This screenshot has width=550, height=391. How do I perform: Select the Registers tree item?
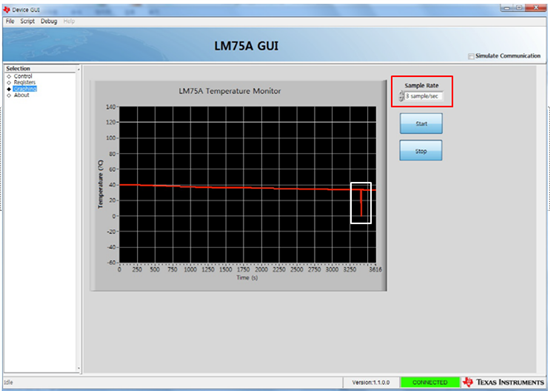pyautogui.click(x=25, y=82)
